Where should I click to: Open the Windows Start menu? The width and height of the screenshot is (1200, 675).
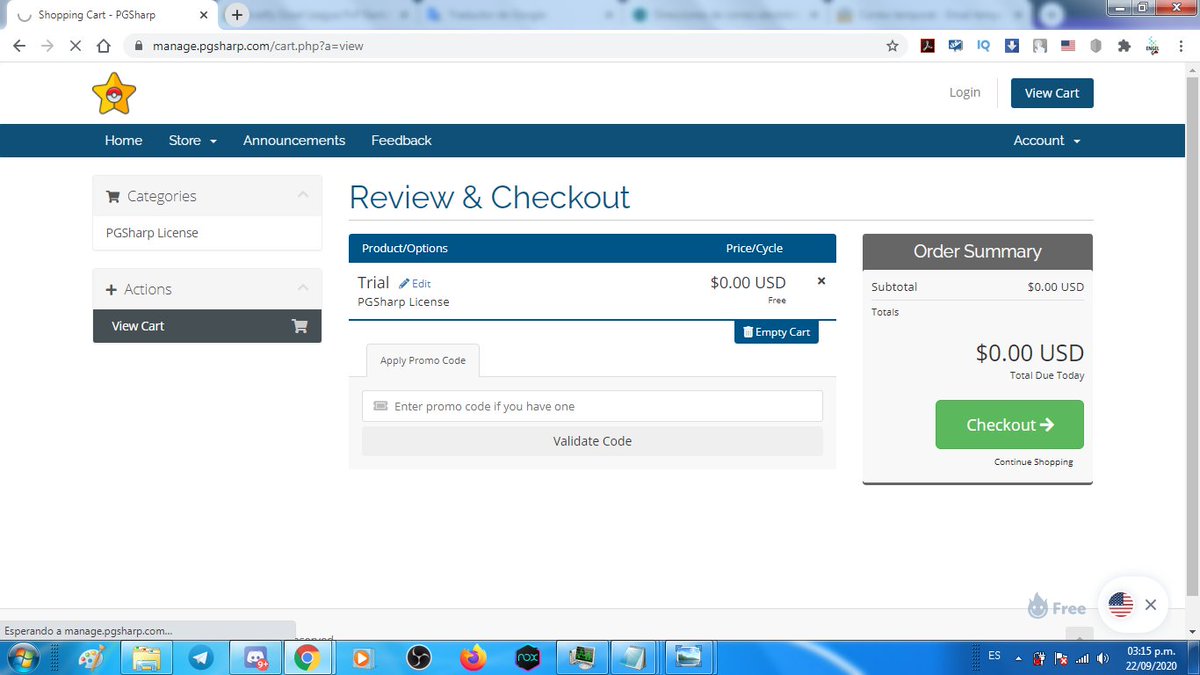pyautogui.click(x=22, y=657)
